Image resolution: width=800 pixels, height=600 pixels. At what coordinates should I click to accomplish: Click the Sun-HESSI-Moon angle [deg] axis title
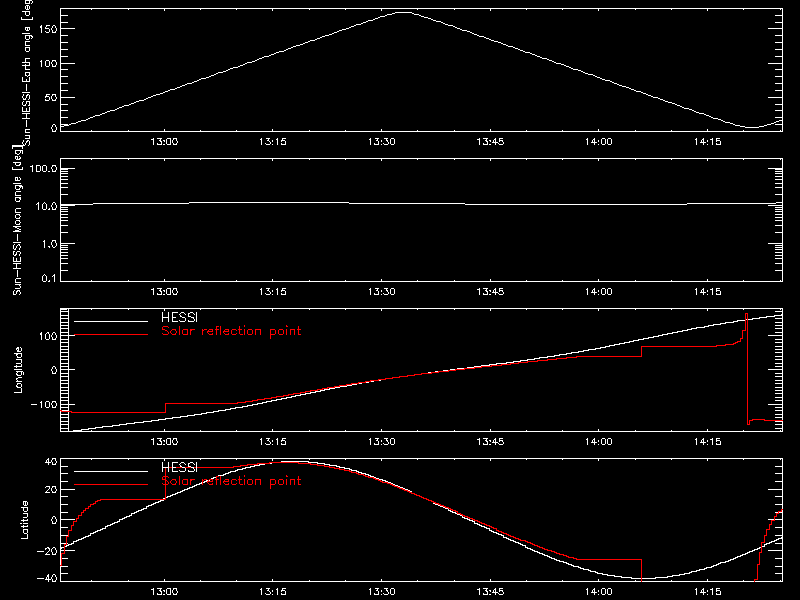point(17,220)
